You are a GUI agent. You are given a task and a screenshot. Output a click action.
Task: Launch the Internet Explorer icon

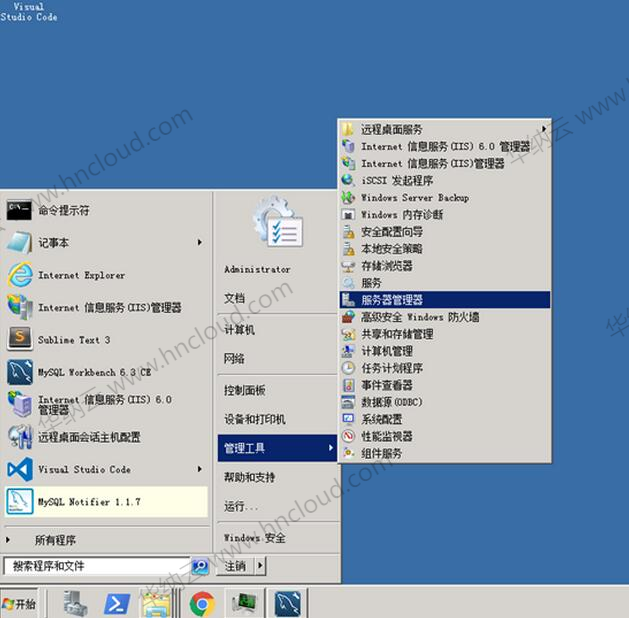tap(19, 275)
